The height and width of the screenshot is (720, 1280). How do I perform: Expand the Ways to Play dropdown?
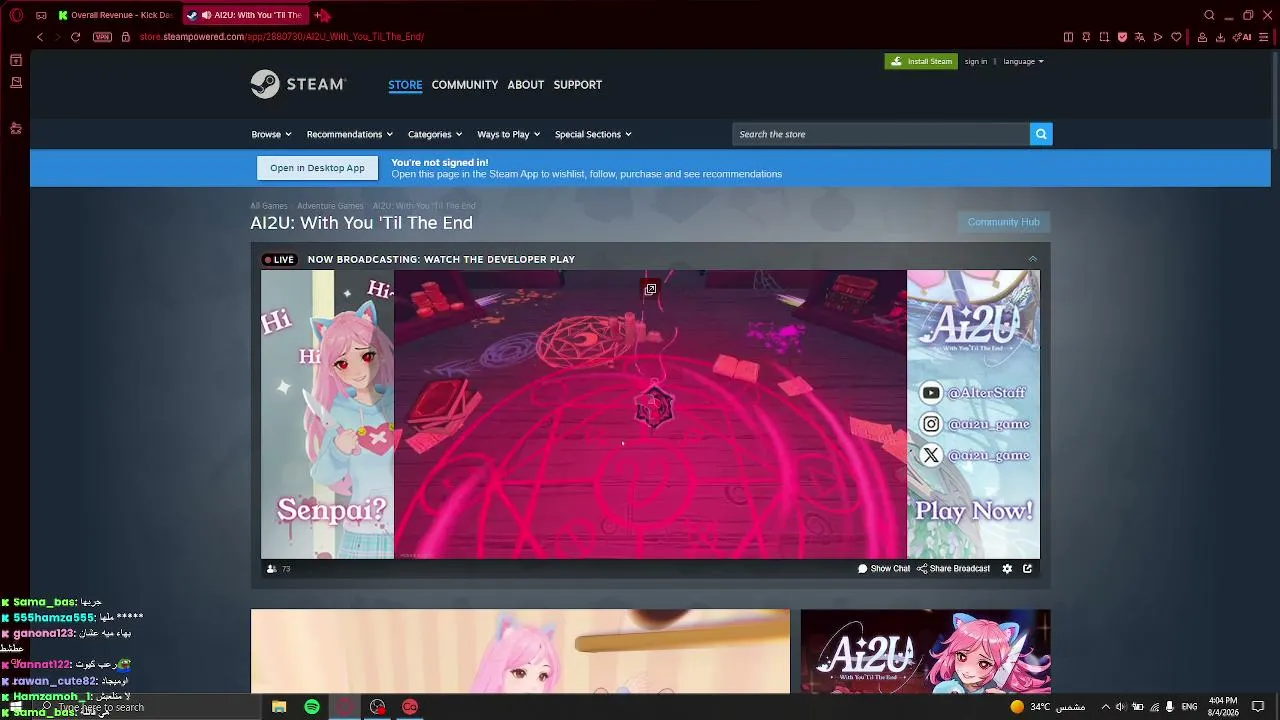point(509,134)
